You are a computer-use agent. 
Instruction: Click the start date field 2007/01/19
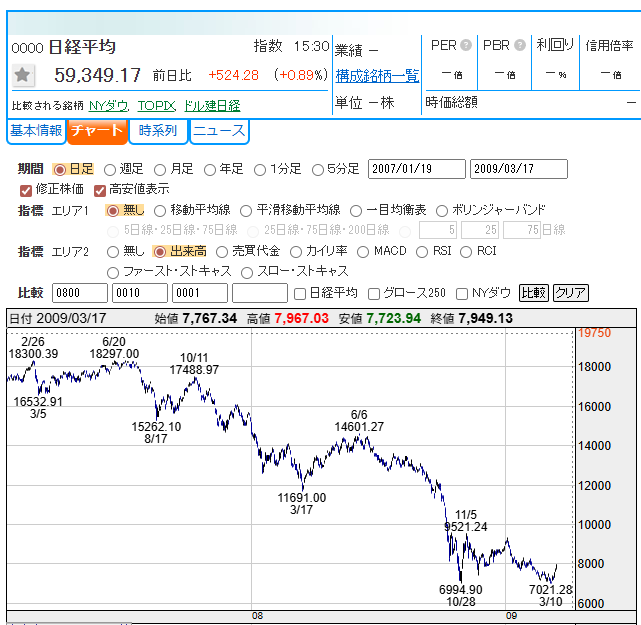click(x=417, y=169)
